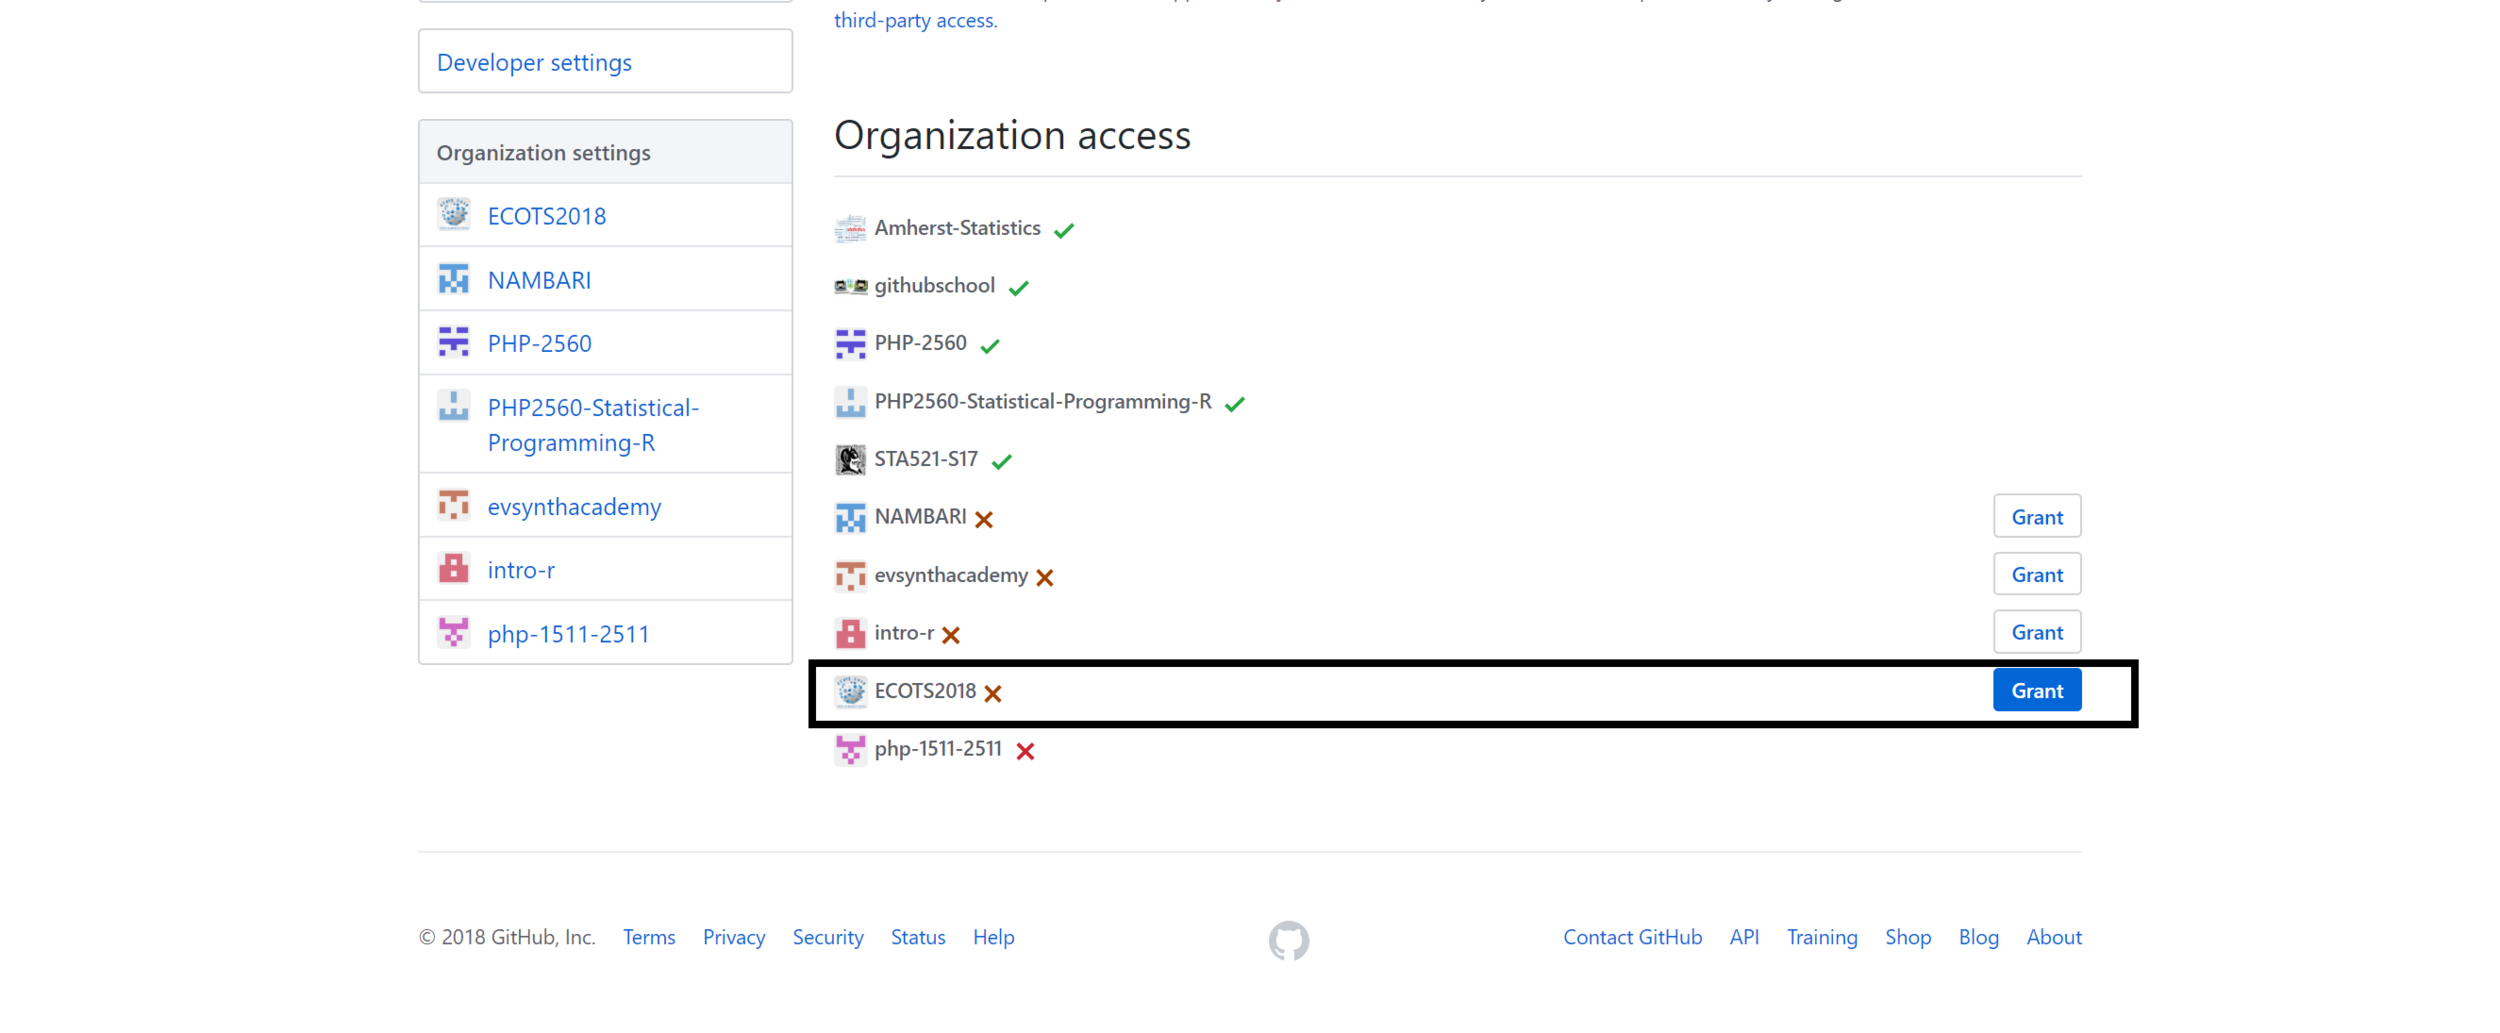Open Shop footer link
This screenshot has width=2500, height=1033.
[x=1907, y=938]
